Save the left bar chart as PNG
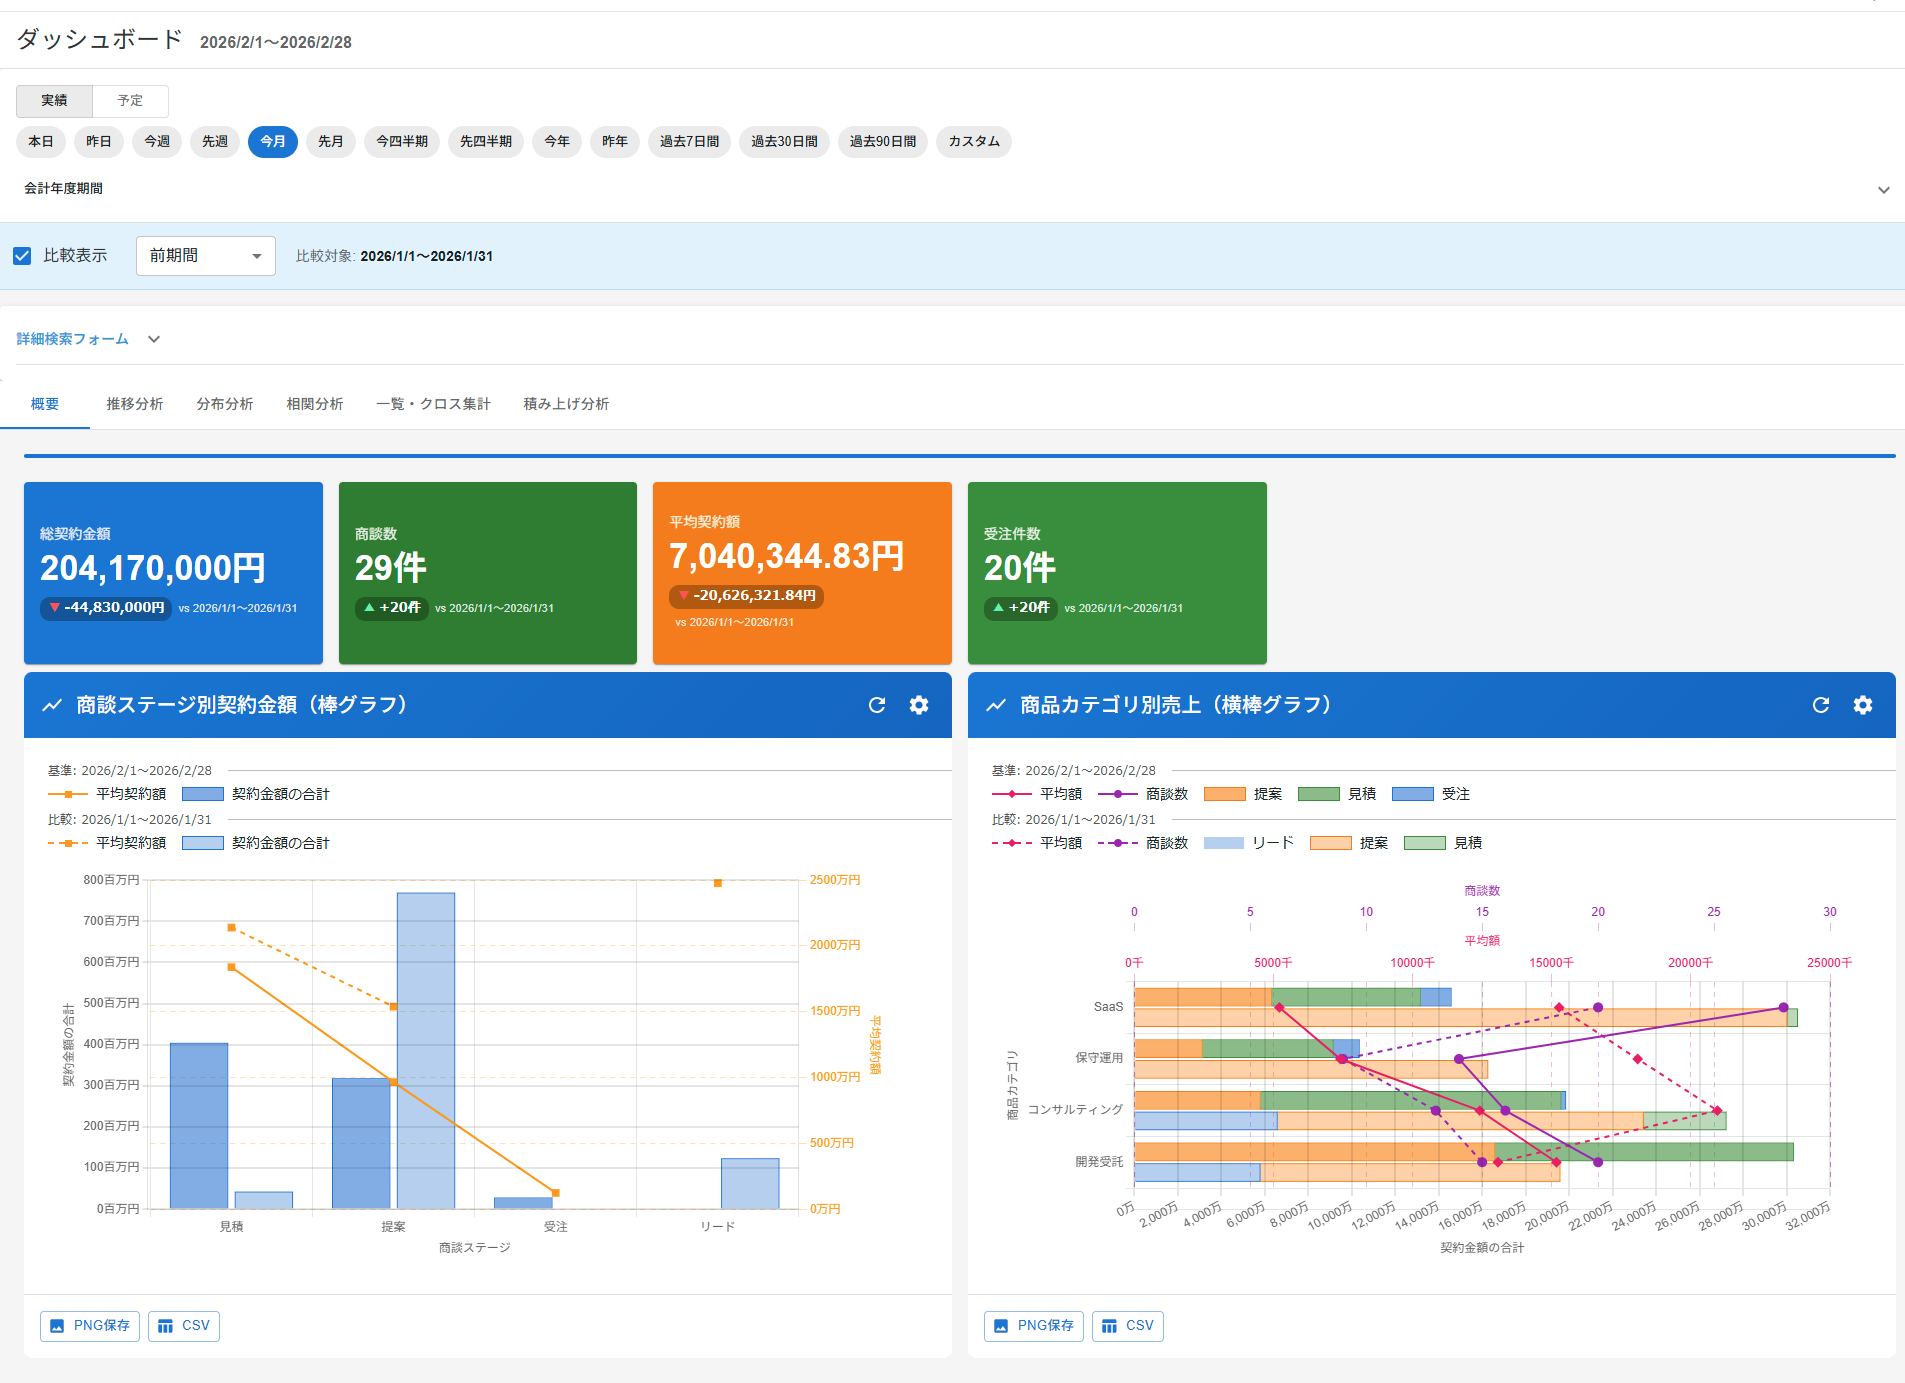1905x1383 pixels. point(90,1326)
